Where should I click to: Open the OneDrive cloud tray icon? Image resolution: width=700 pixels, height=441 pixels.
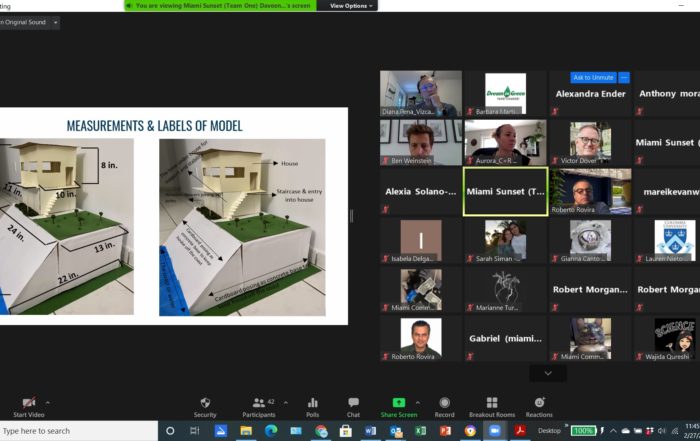coord(625,431)
